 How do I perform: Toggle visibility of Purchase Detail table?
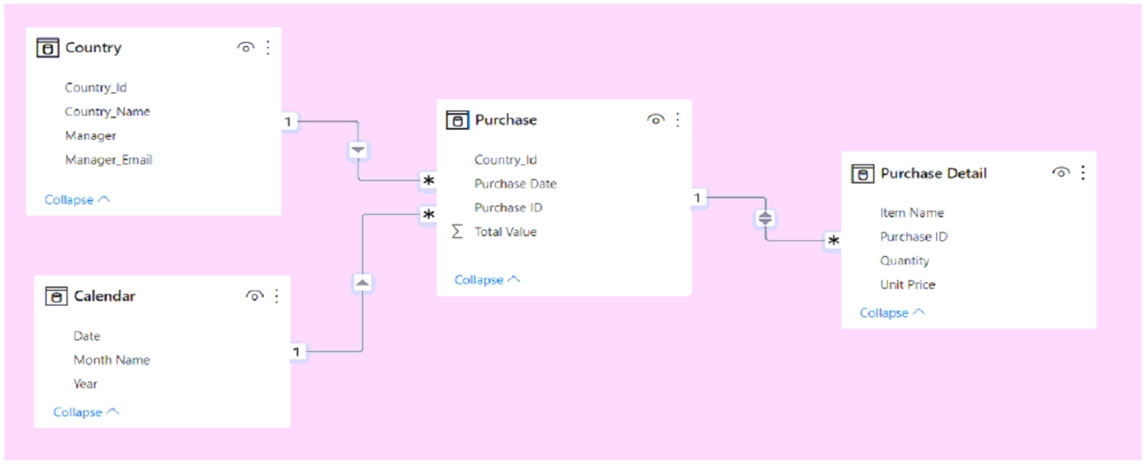pos(1060,172)
